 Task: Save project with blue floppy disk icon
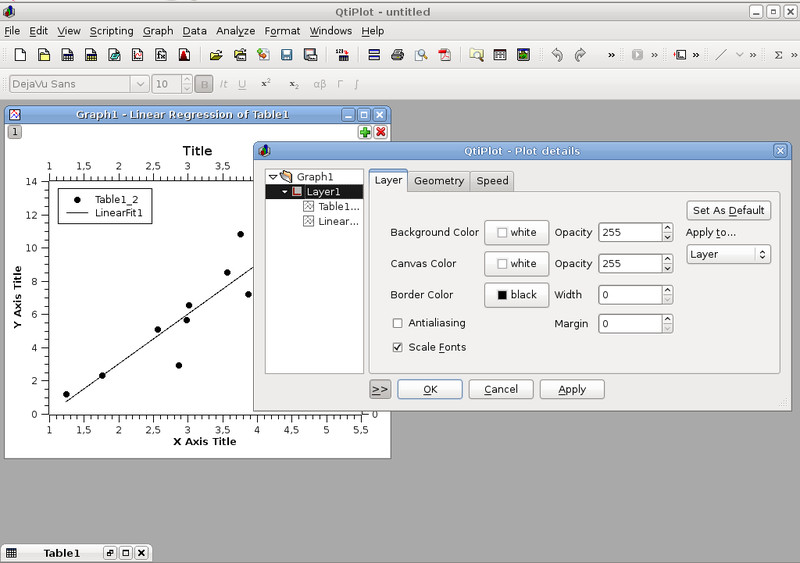(x=287, y=55)
